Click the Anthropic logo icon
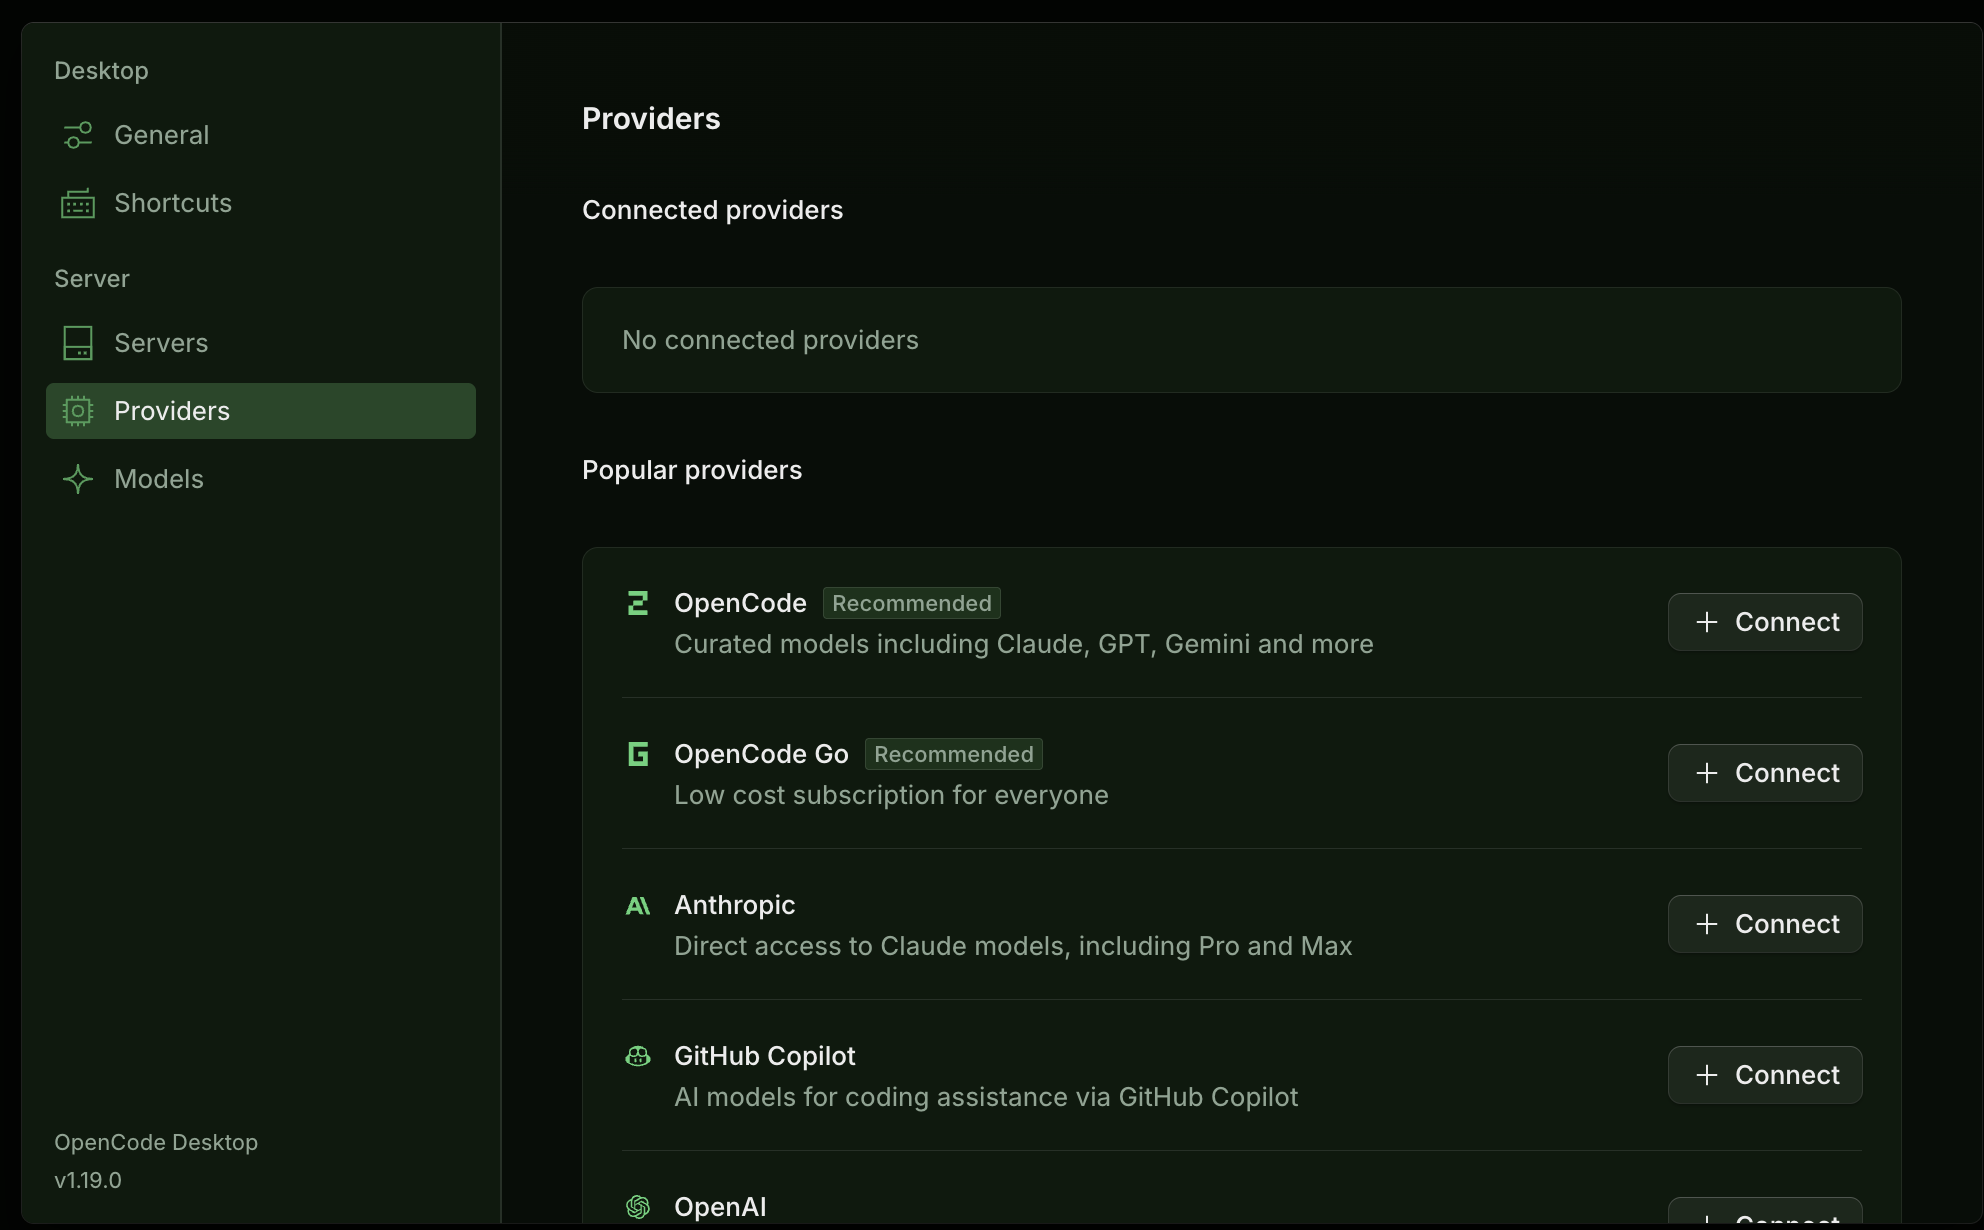Screen dimensions: 1984x1230 tap(638, 906)
